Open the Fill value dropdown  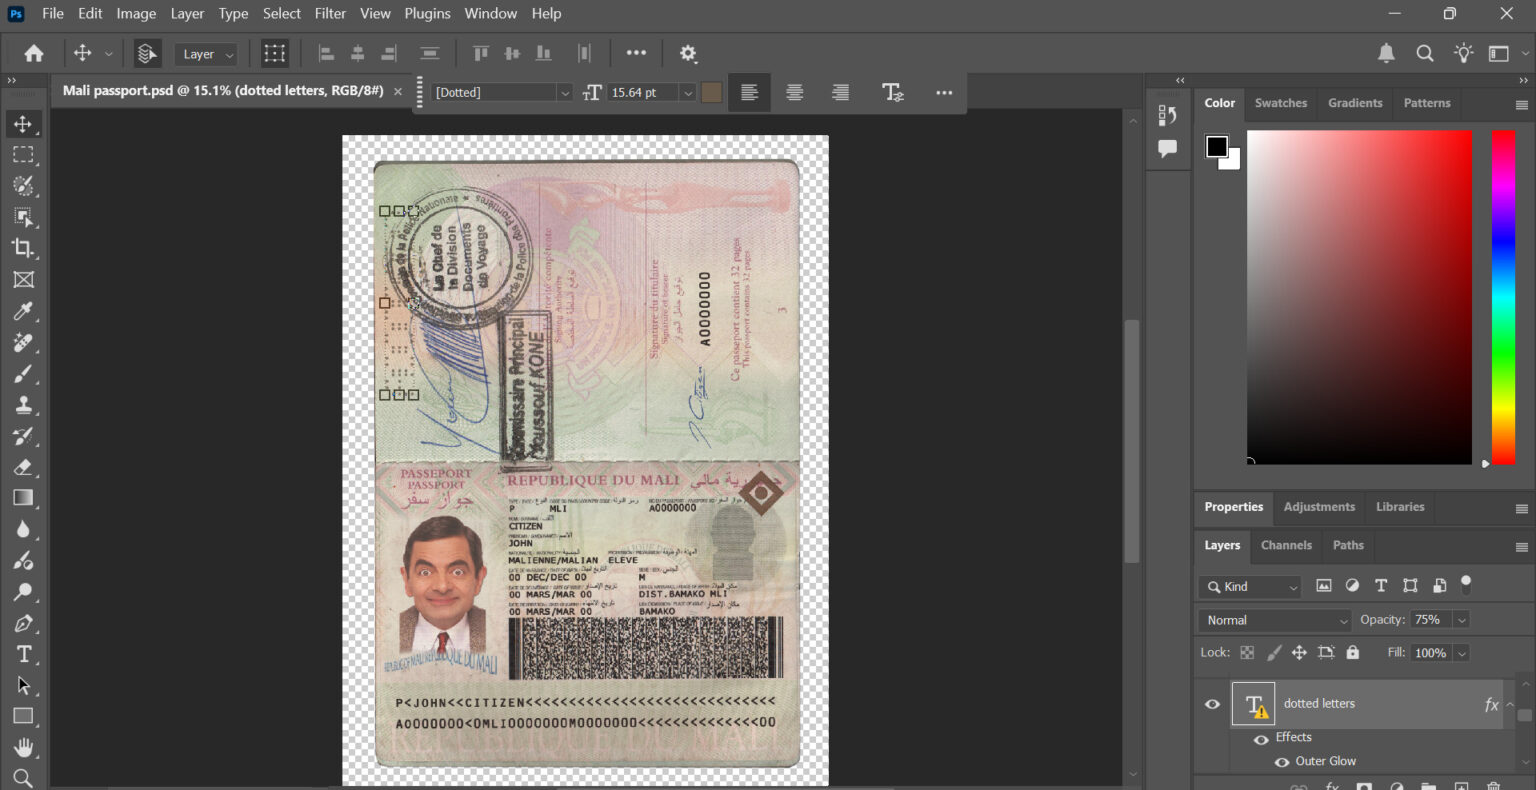point(1461,653)
